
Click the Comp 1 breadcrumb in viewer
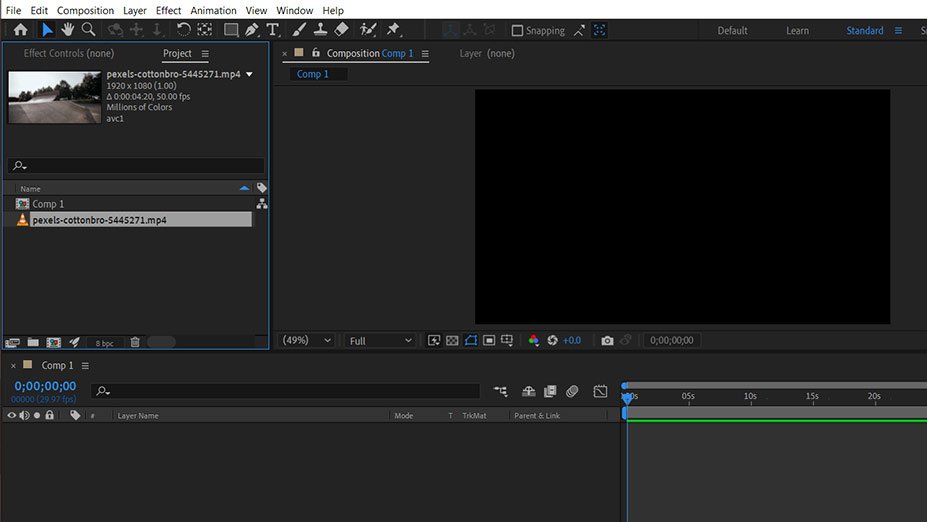[x=313, y=74]
